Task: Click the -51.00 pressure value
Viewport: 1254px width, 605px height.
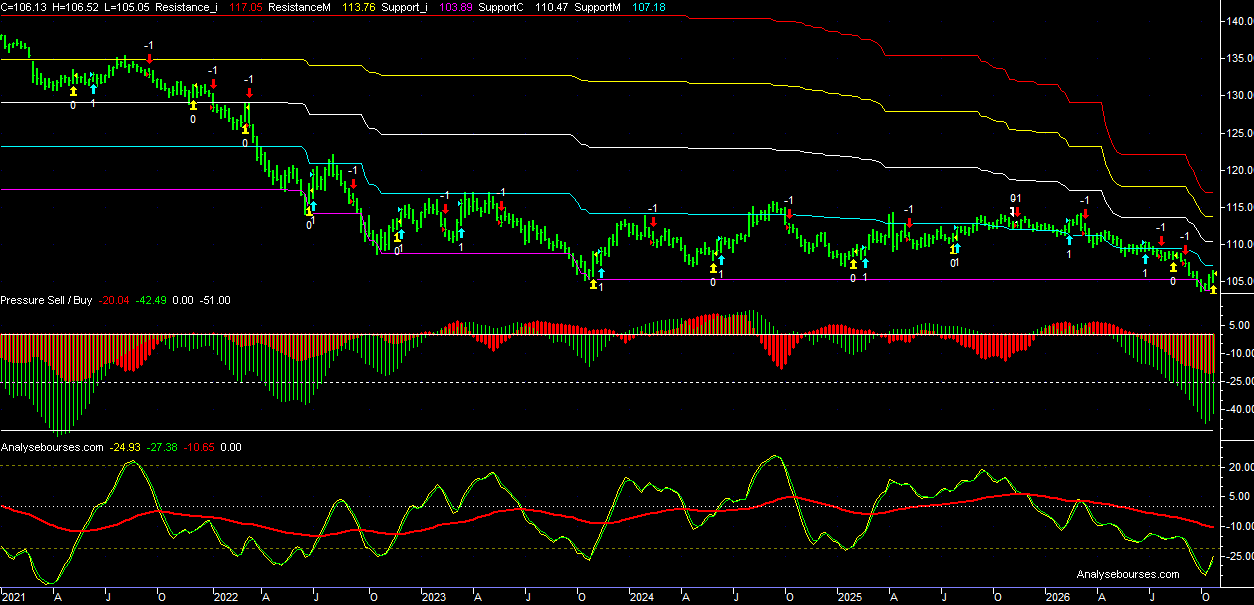Action: pyautogui.click(x=214, y=300)
